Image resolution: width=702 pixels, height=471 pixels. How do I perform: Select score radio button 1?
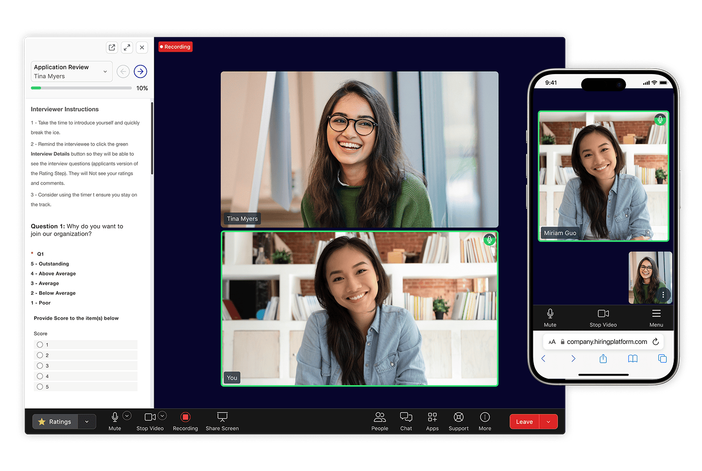click(x=40, y=345)
